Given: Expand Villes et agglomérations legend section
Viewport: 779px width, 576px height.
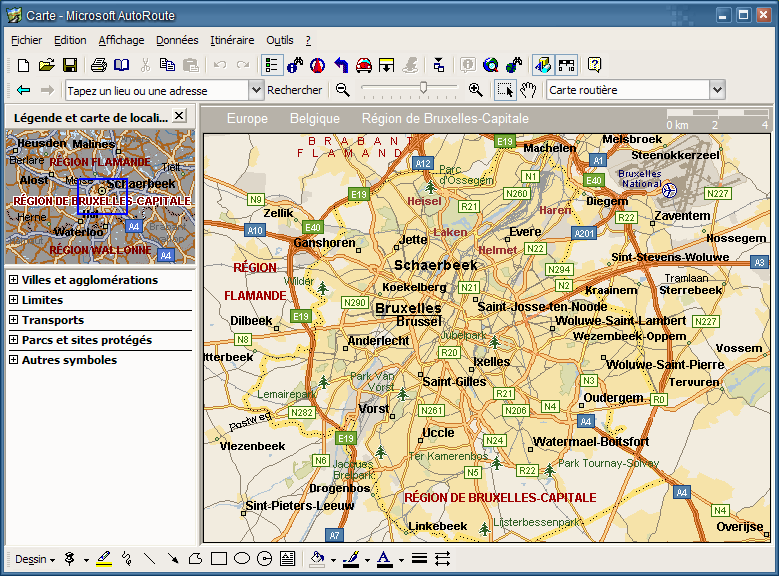Looking at the screenshot, I should click(14, 280).
